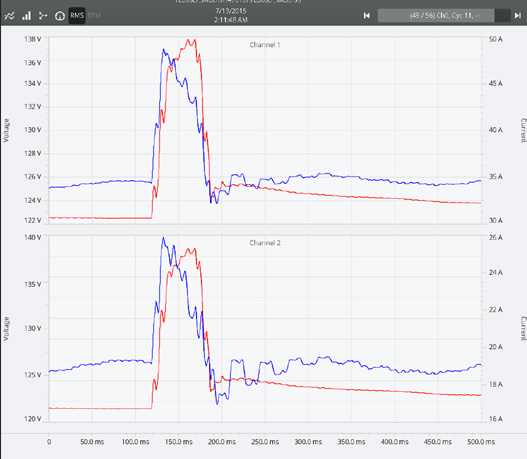527x459 pixels.
Task: Click the 130 V label on Channel 2 axis
Action: [33, 328]
